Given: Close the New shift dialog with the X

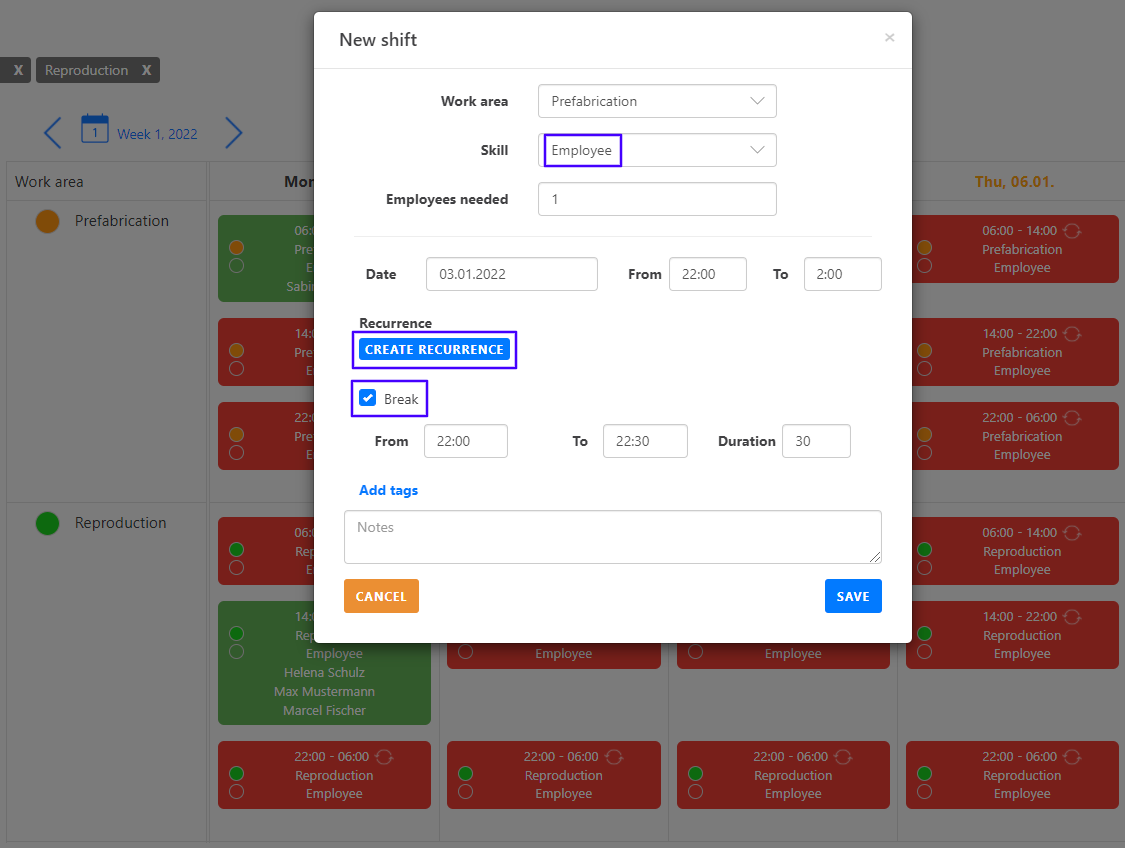Looking at the screenshot, I should coord(889,37).
